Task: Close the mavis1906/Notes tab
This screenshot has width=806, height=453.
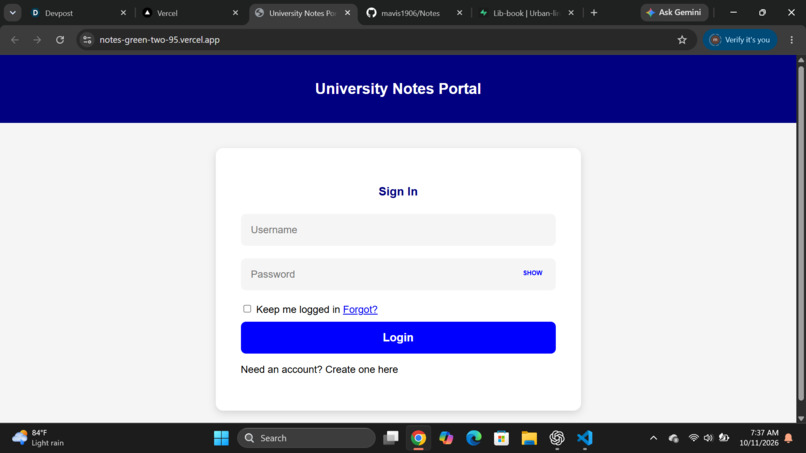Action: pos(460,13)
